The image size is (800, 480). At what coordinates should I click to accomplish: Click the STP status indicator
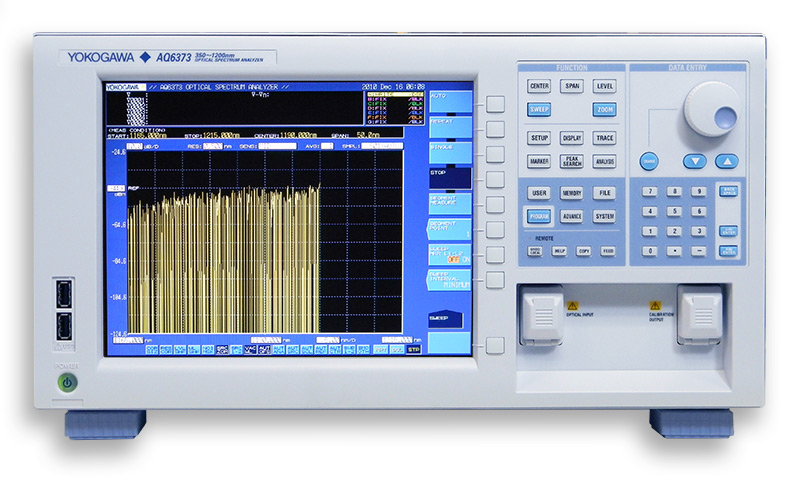point(414,349)
